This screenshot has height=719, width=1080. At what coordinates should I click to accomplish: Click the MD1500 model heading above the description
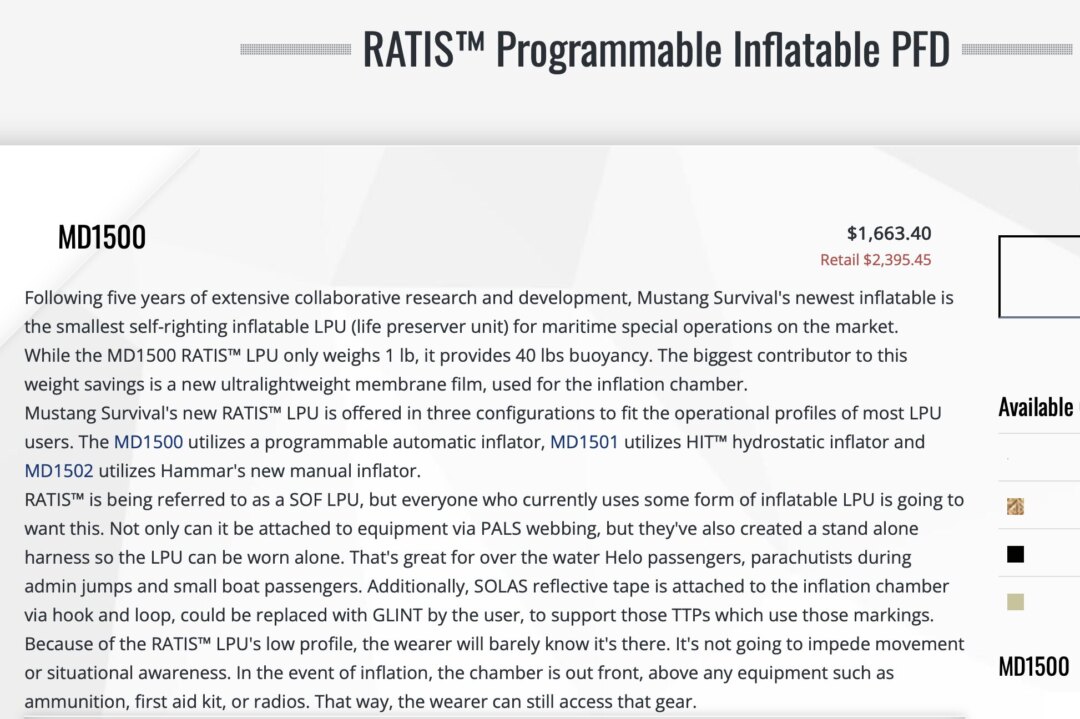[x=102, y=238]
